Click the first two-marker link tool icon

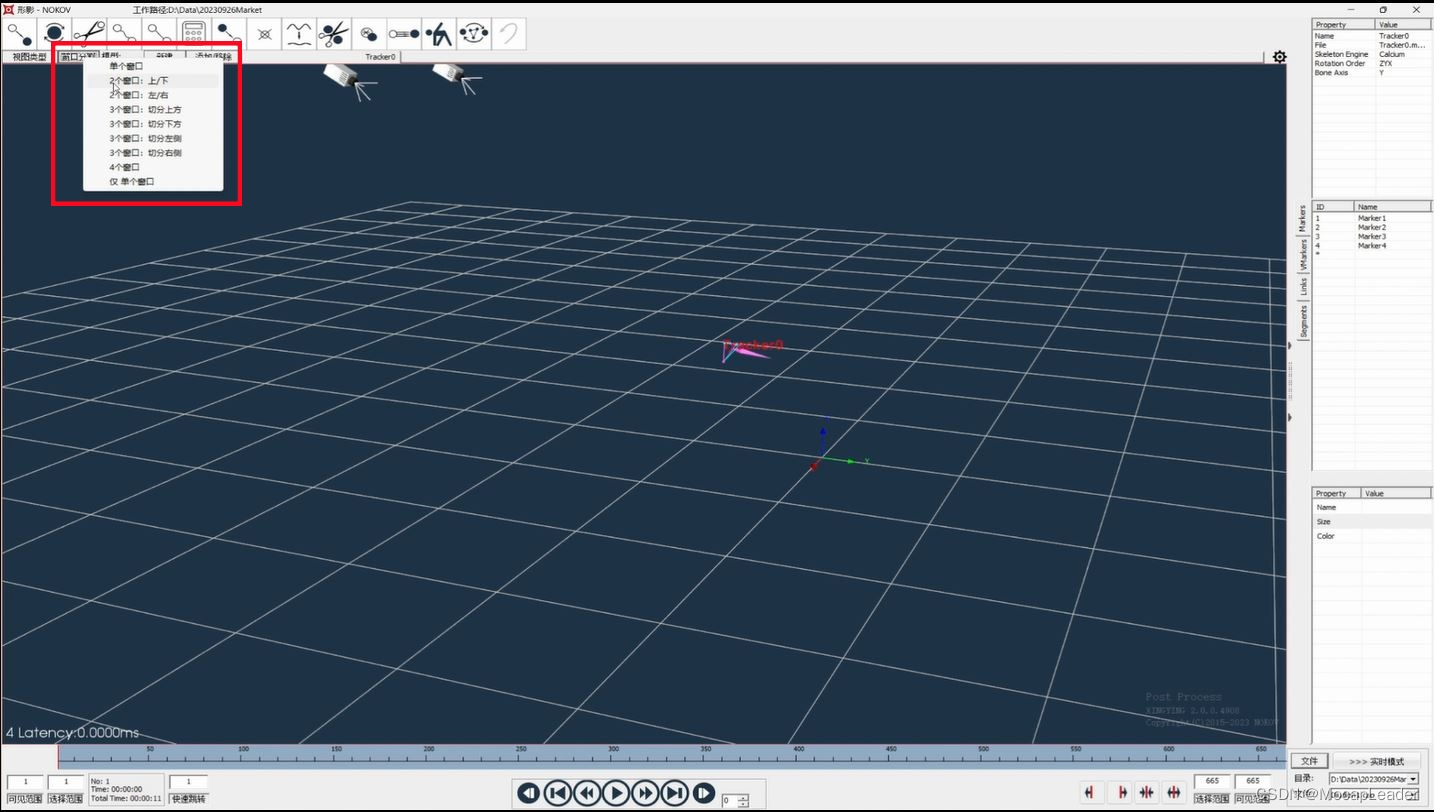pyautogui.click(x=20, y=33)
